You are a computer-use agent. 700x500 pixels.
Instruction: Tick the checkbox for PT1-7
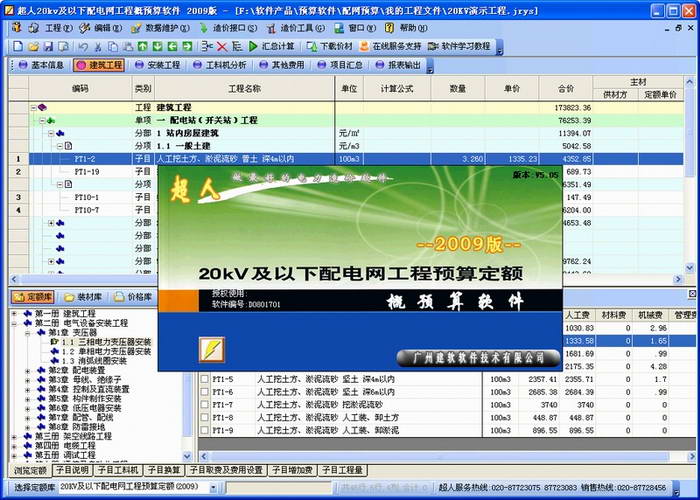[204, 405]
